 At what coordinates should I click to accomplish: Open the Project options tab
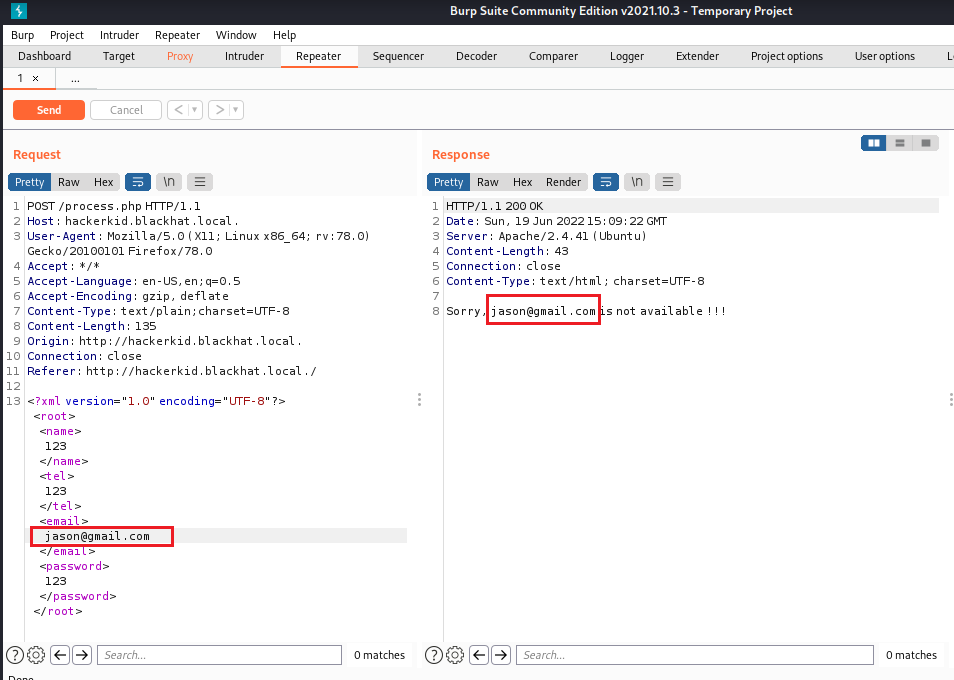click(787, 57)
